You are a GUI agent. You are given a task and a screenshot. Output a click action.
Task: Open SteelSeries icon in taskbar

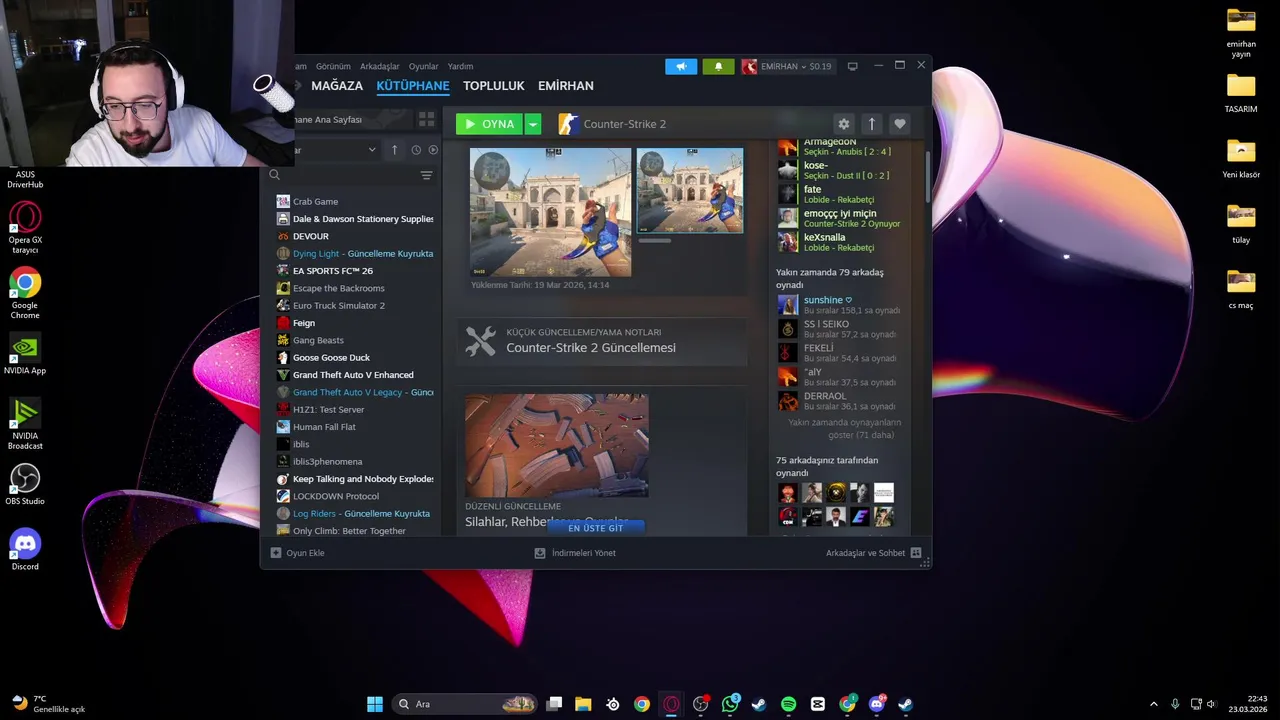point(612,704)
